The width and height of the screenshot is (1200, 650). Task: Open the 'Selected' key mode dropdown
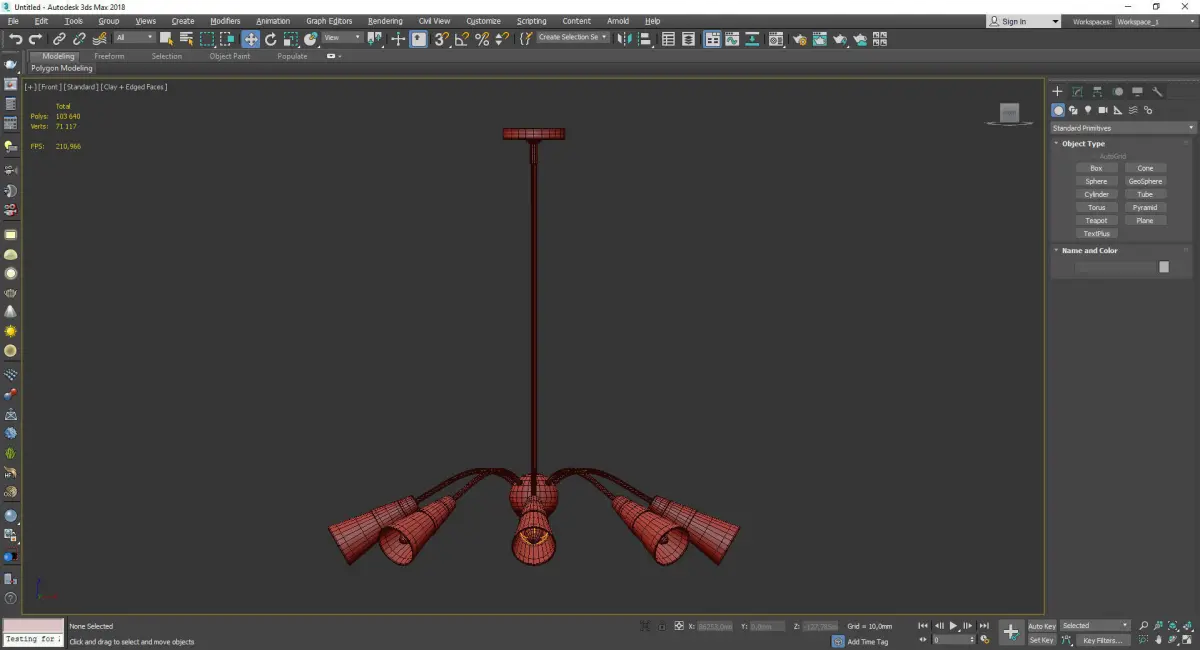click(x=1095, y=626)
